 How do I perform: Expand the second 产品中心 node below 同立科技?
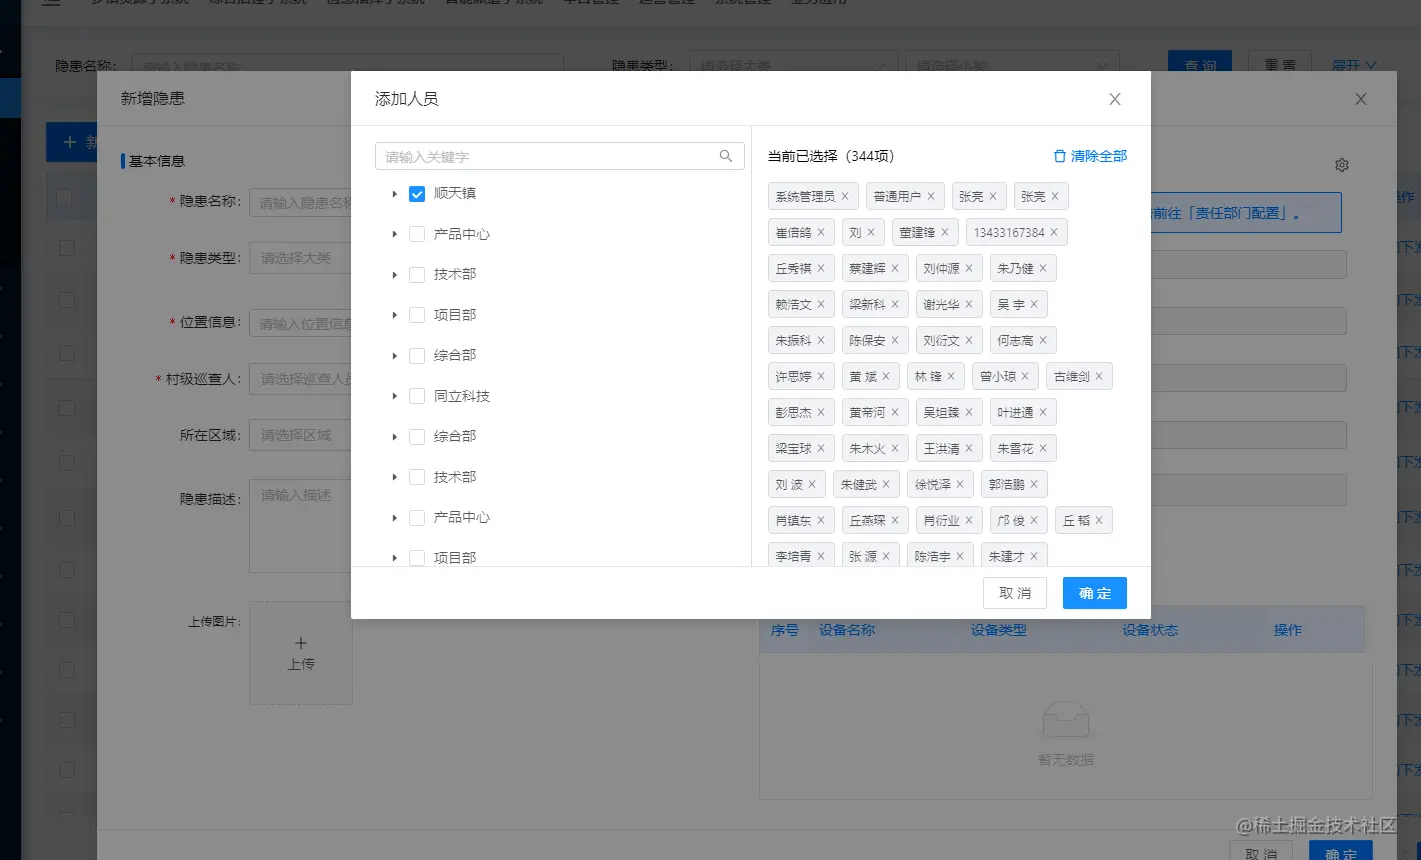click(x=395, y=517)
